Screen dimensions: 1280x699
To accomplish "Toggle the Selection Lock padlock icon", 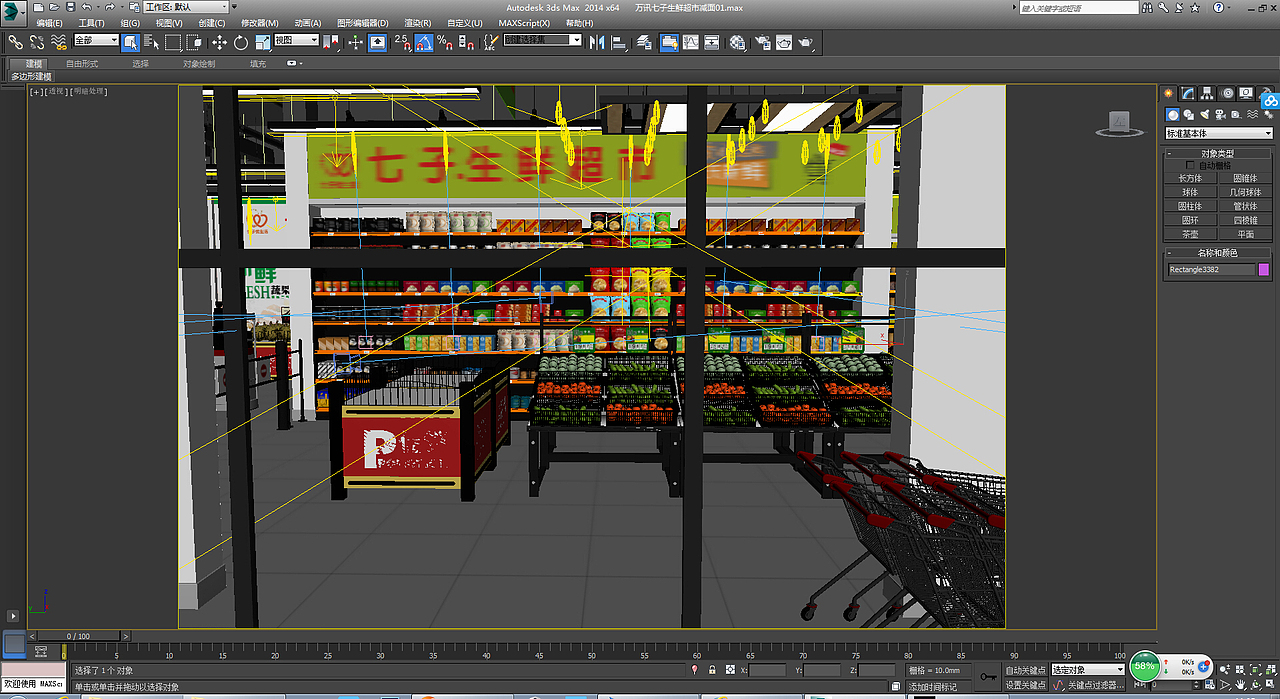I will (712, 670).
